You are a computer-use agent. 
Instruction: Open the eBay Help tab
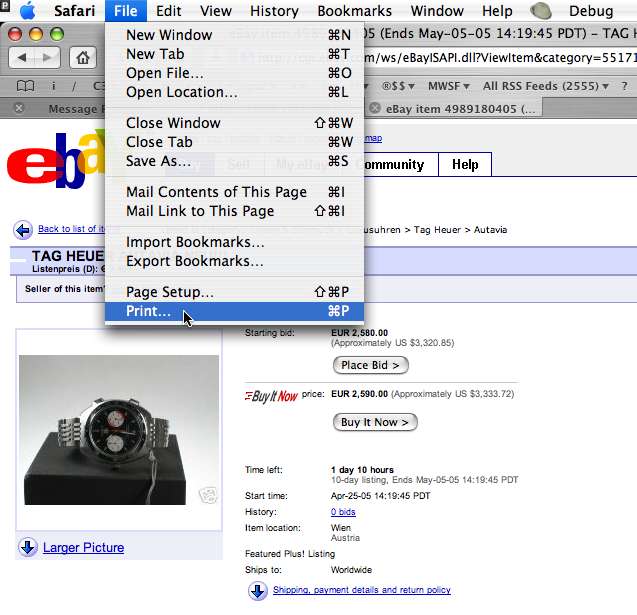click(465, 165)
